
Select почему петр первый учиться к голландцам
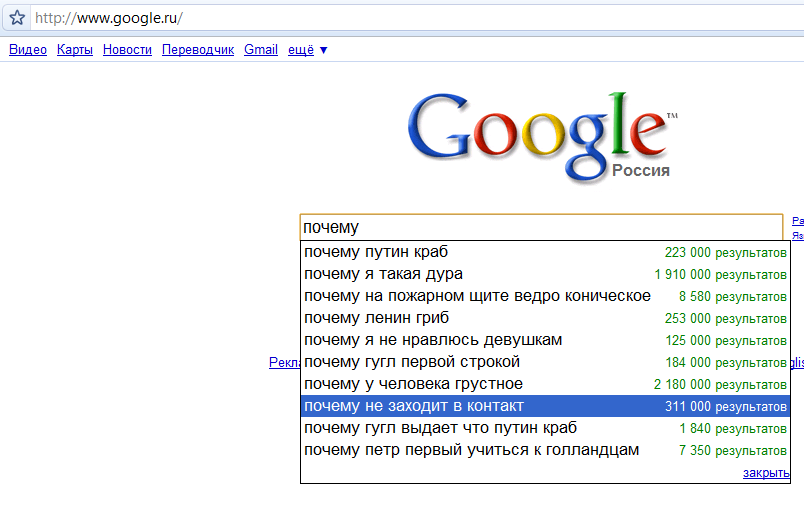545,450
